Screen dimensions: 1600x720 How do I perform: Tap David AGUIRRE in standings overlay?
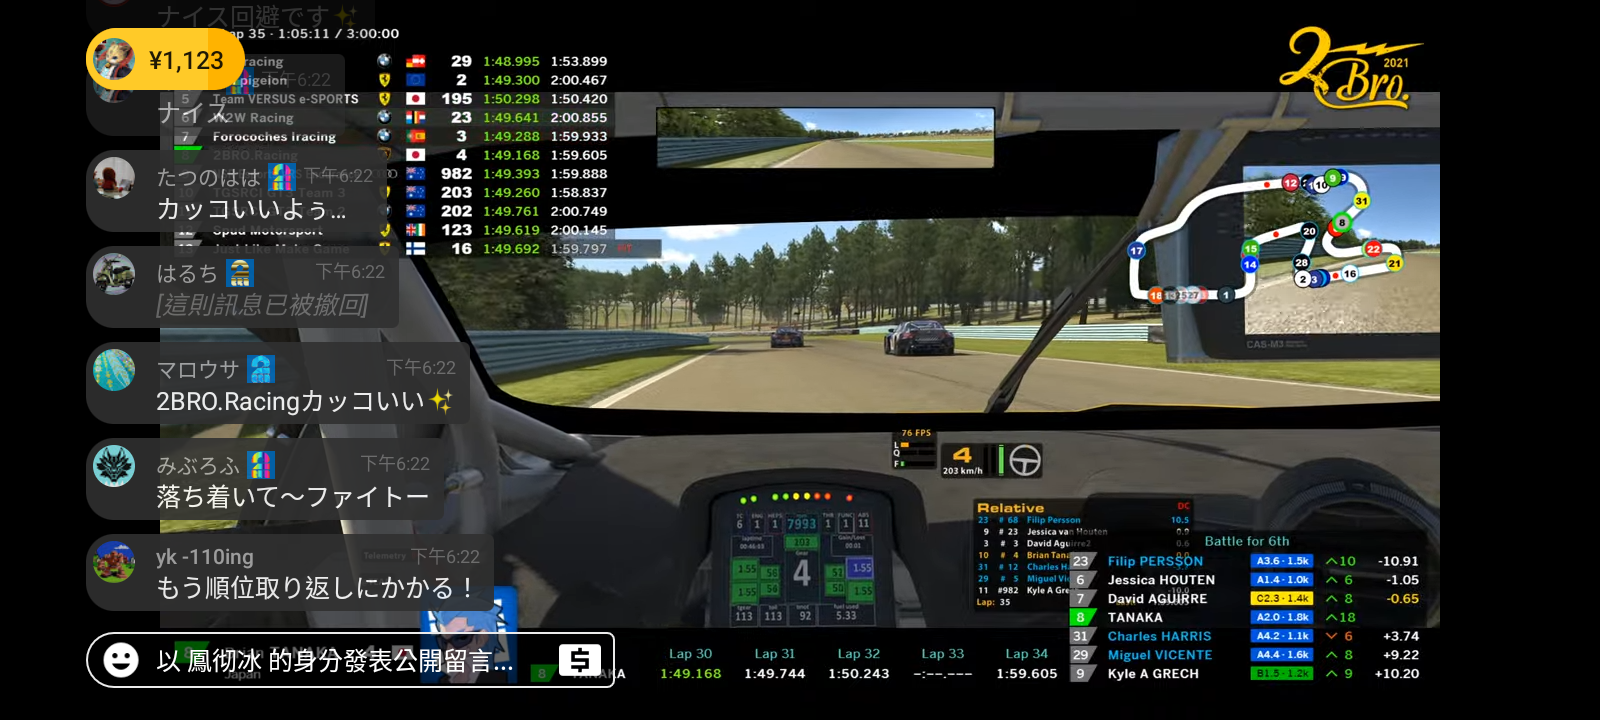coord(1157,599)
